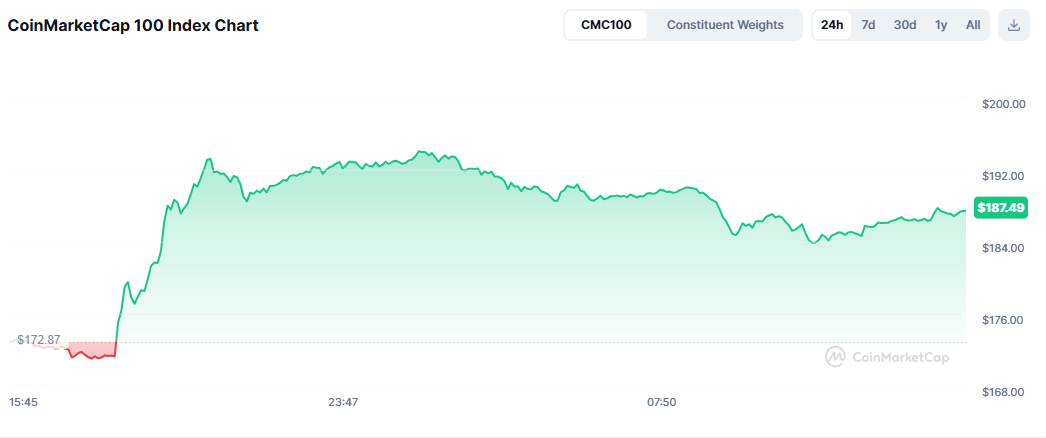Screen dimensions: 1046x438
Task: Click the 15:45 time axis label
Action: tap(24, 402)
